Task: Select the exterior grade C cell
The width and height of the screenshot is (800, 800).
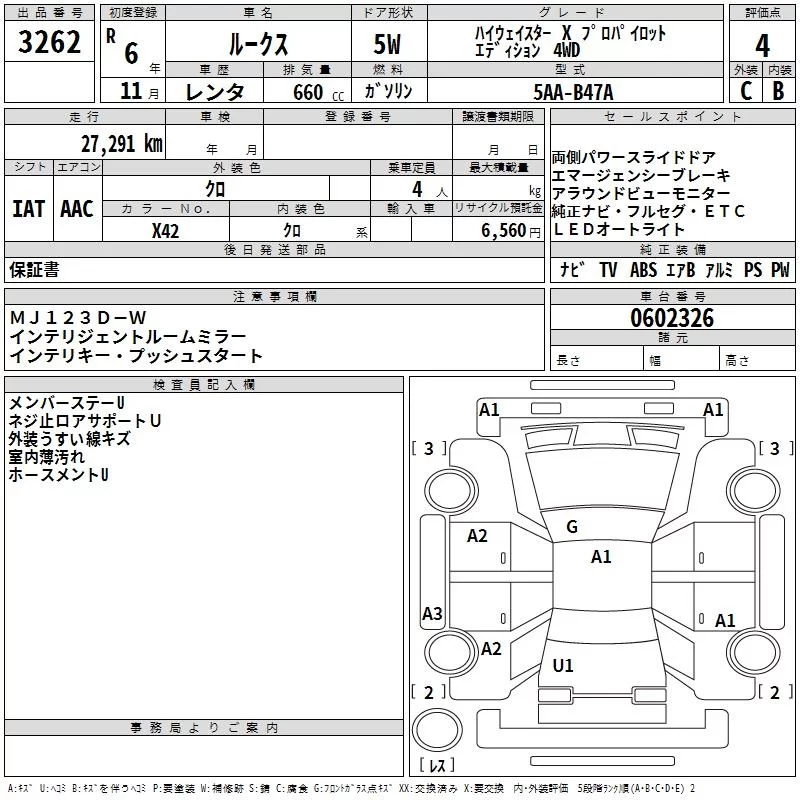Action: click(745, 91)
